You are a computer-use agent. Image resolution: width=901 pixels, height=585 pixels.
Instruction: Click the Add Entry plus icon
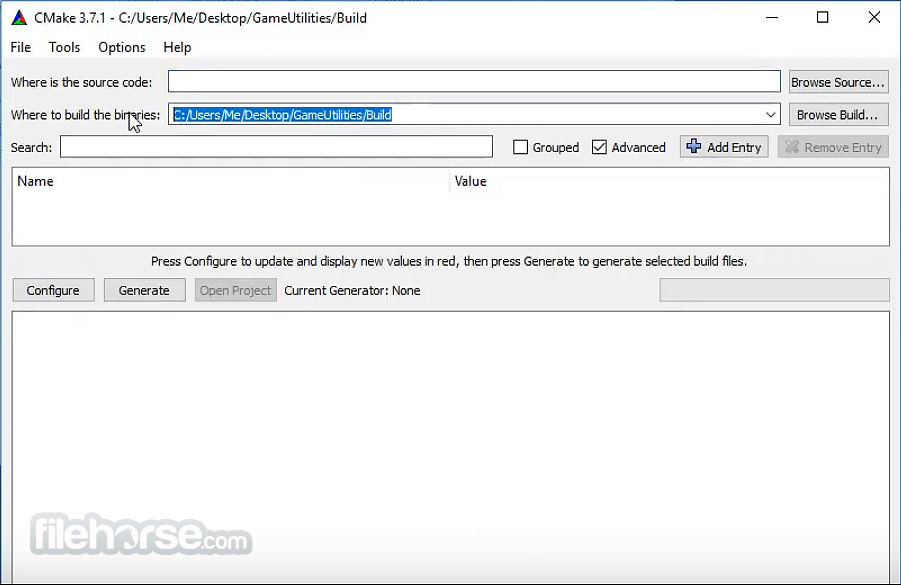pyautogui.click(x=694, y=146)
